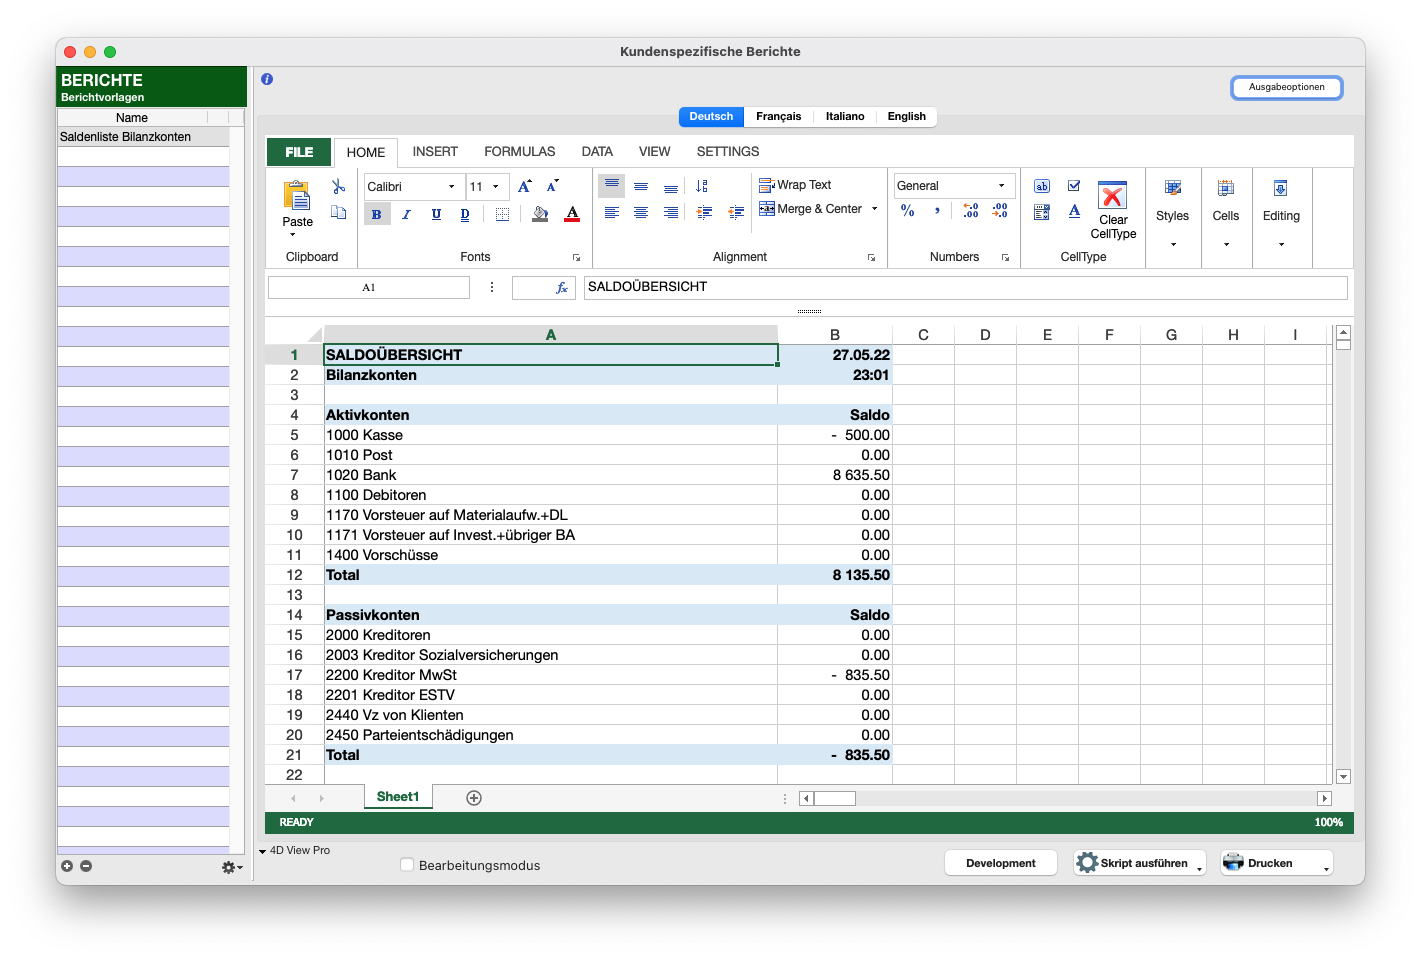Select the English language tab

tap(907, 117)
